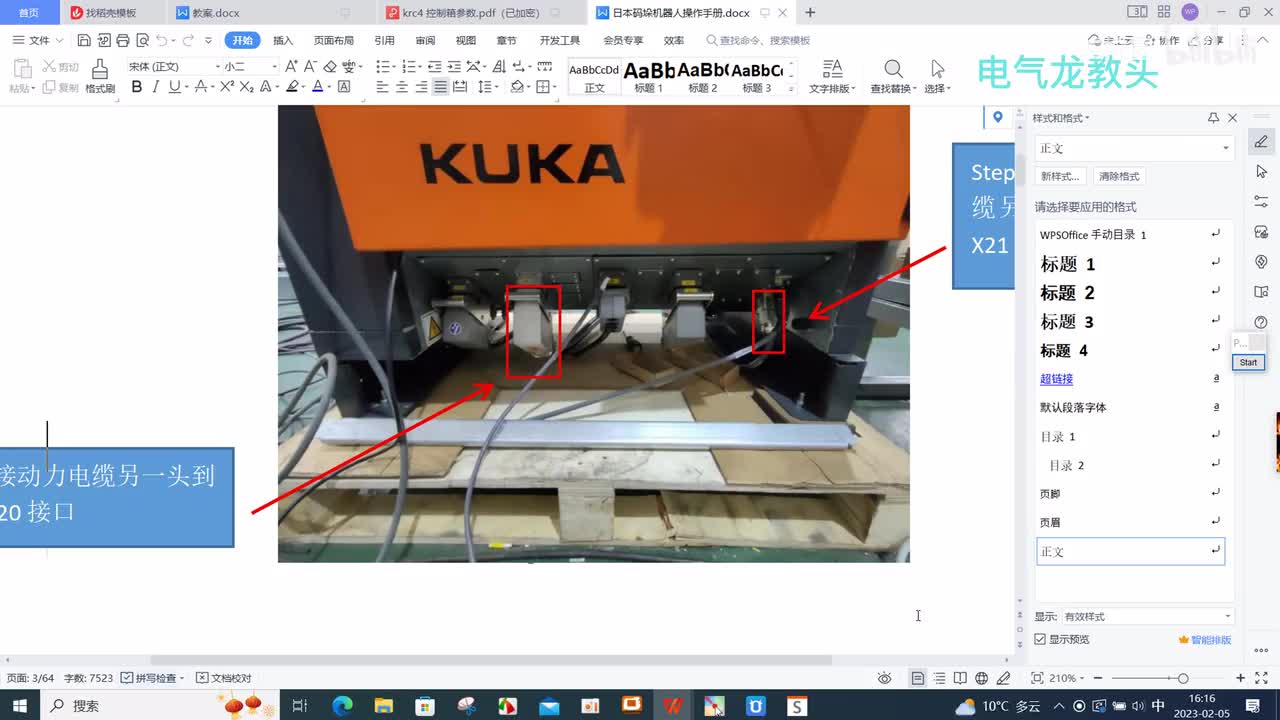
Task: Click the 新样式... button
Action: point(1060,176)
